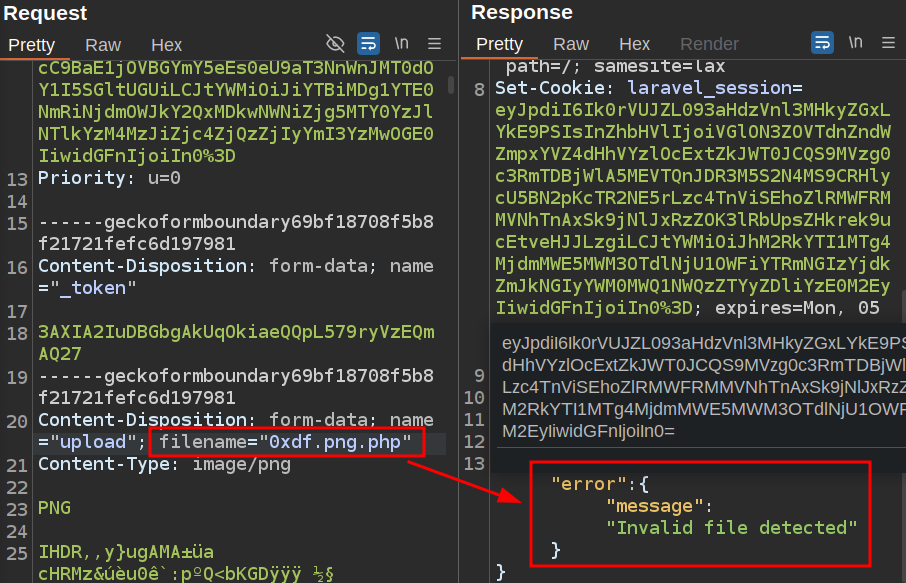Open the Response Hex tab
The image size is (906, 583).
coord(634,45)
